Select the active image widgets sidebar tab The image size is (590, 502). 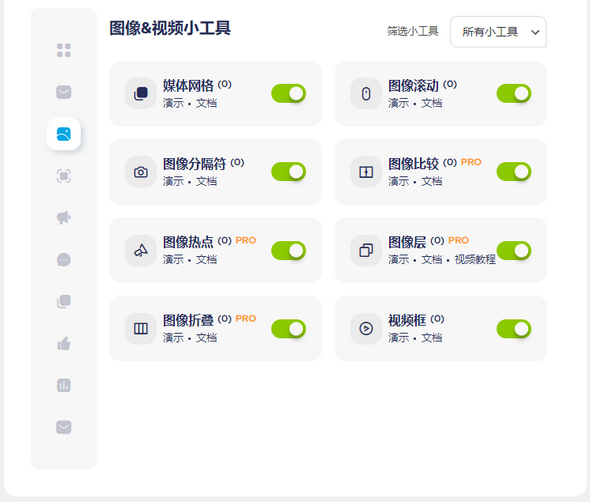point(64,134)
